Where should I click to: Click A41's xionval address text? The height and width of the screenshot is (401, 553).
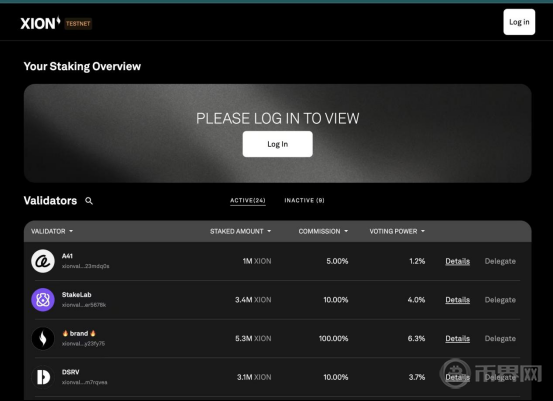85,266
